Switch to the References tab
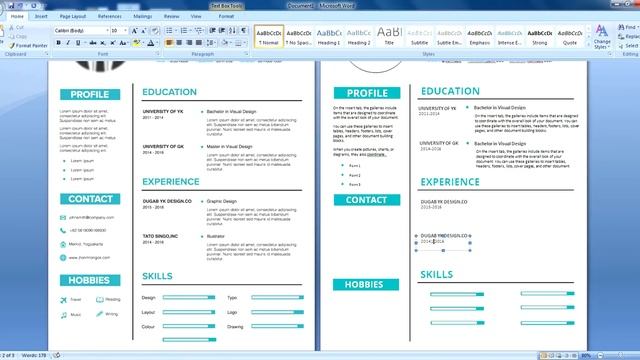640x360 pixels. 109,16
